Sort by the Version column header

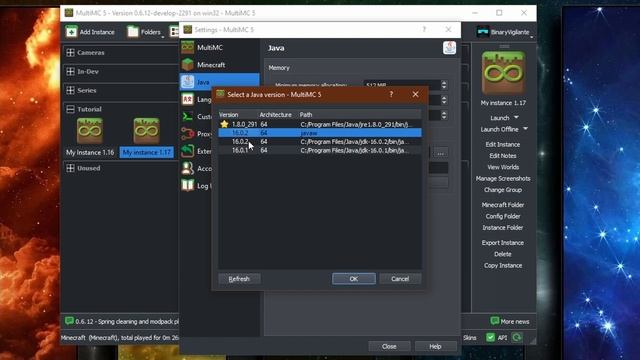coord(238,115)
